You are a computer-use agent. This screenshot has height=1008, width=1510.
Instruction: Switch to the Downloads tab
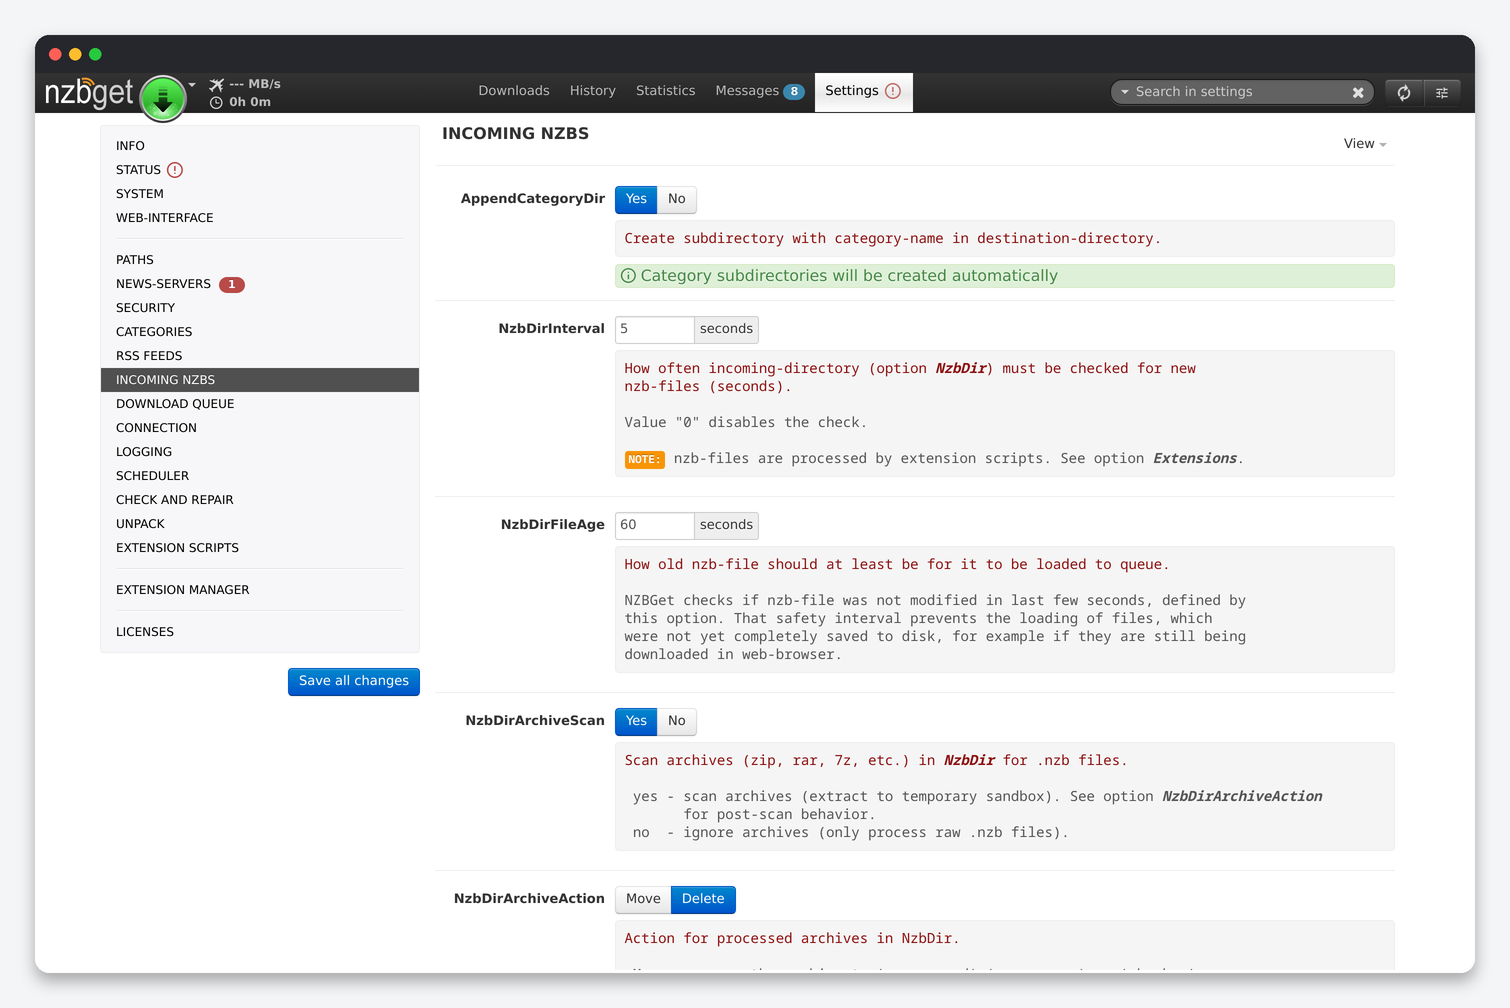514,91
